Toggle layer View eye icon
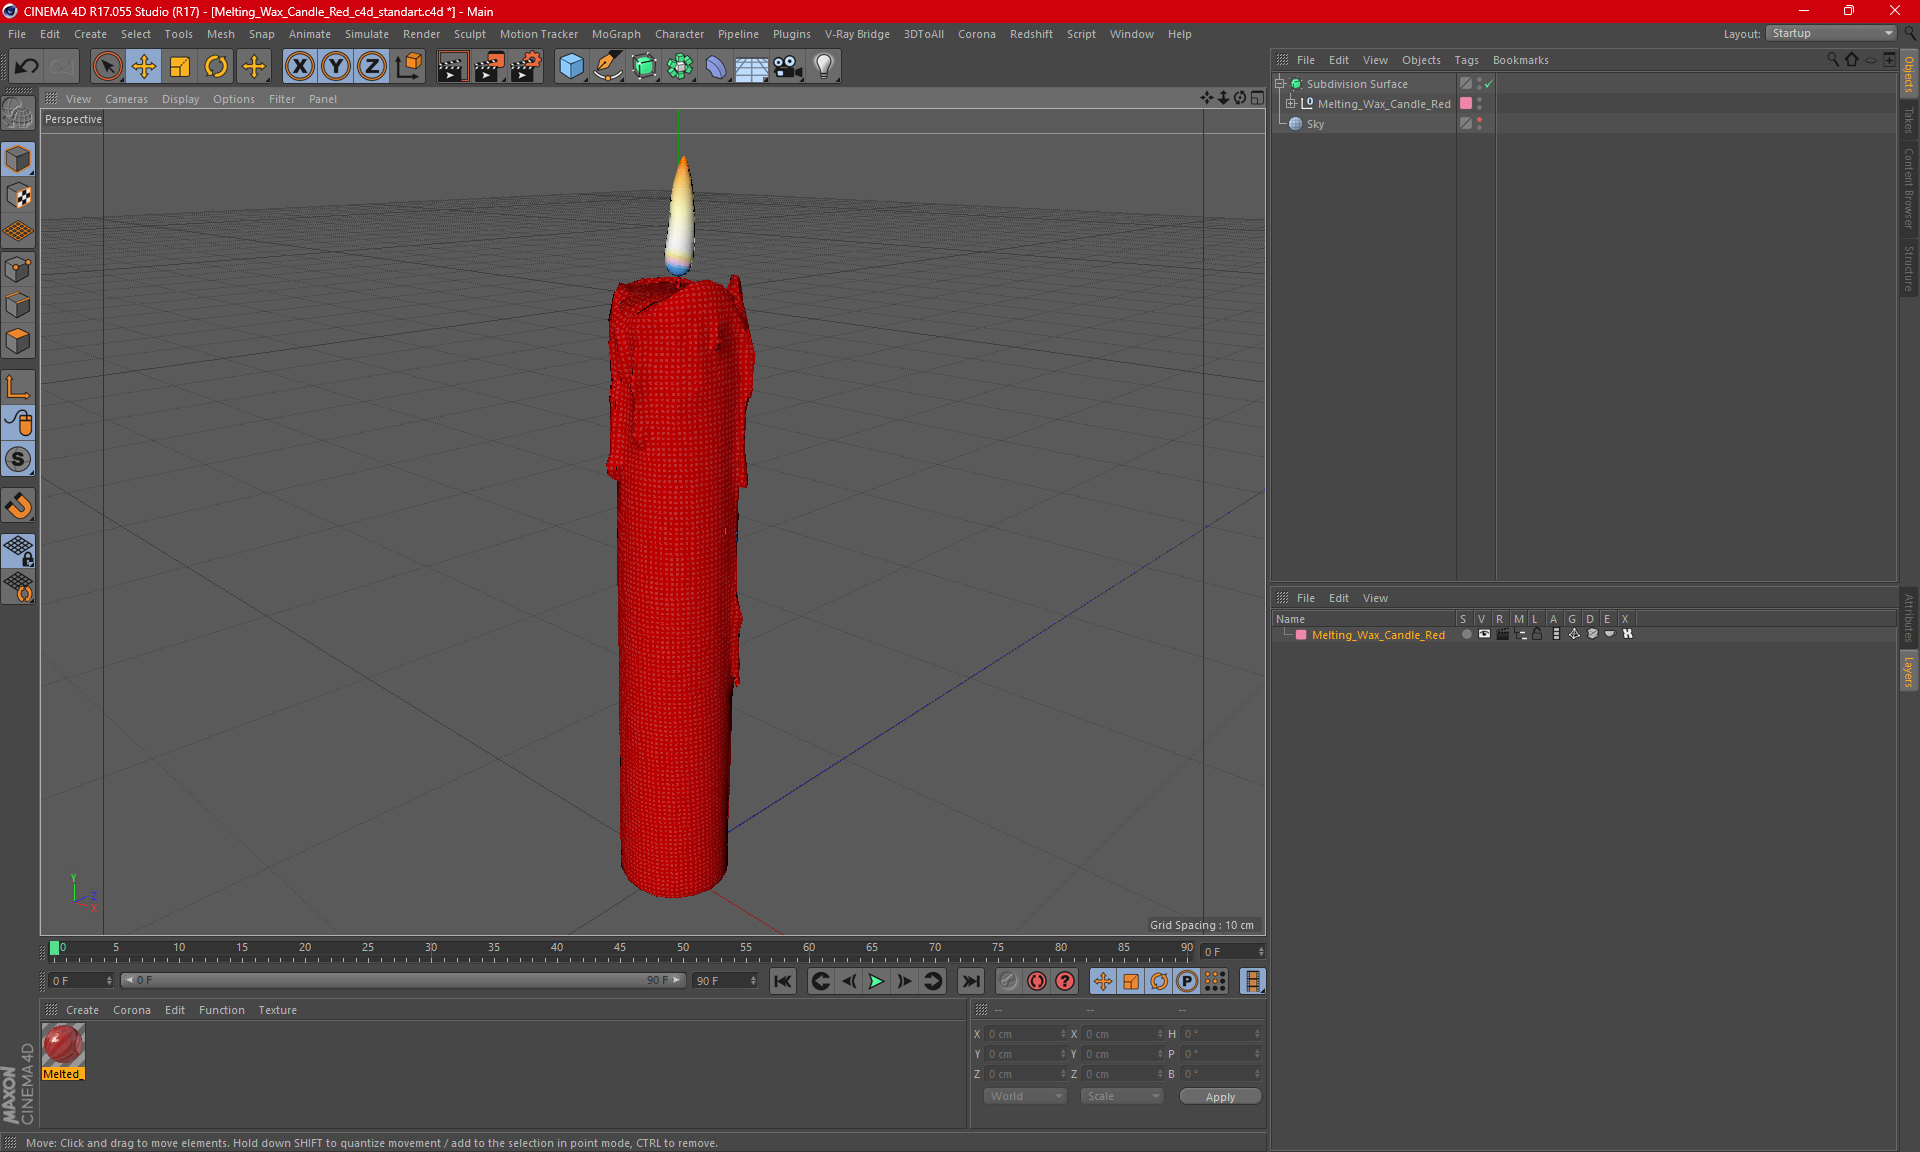The width and height of the screenshot is (1920, 1152). click(1484, 634)
